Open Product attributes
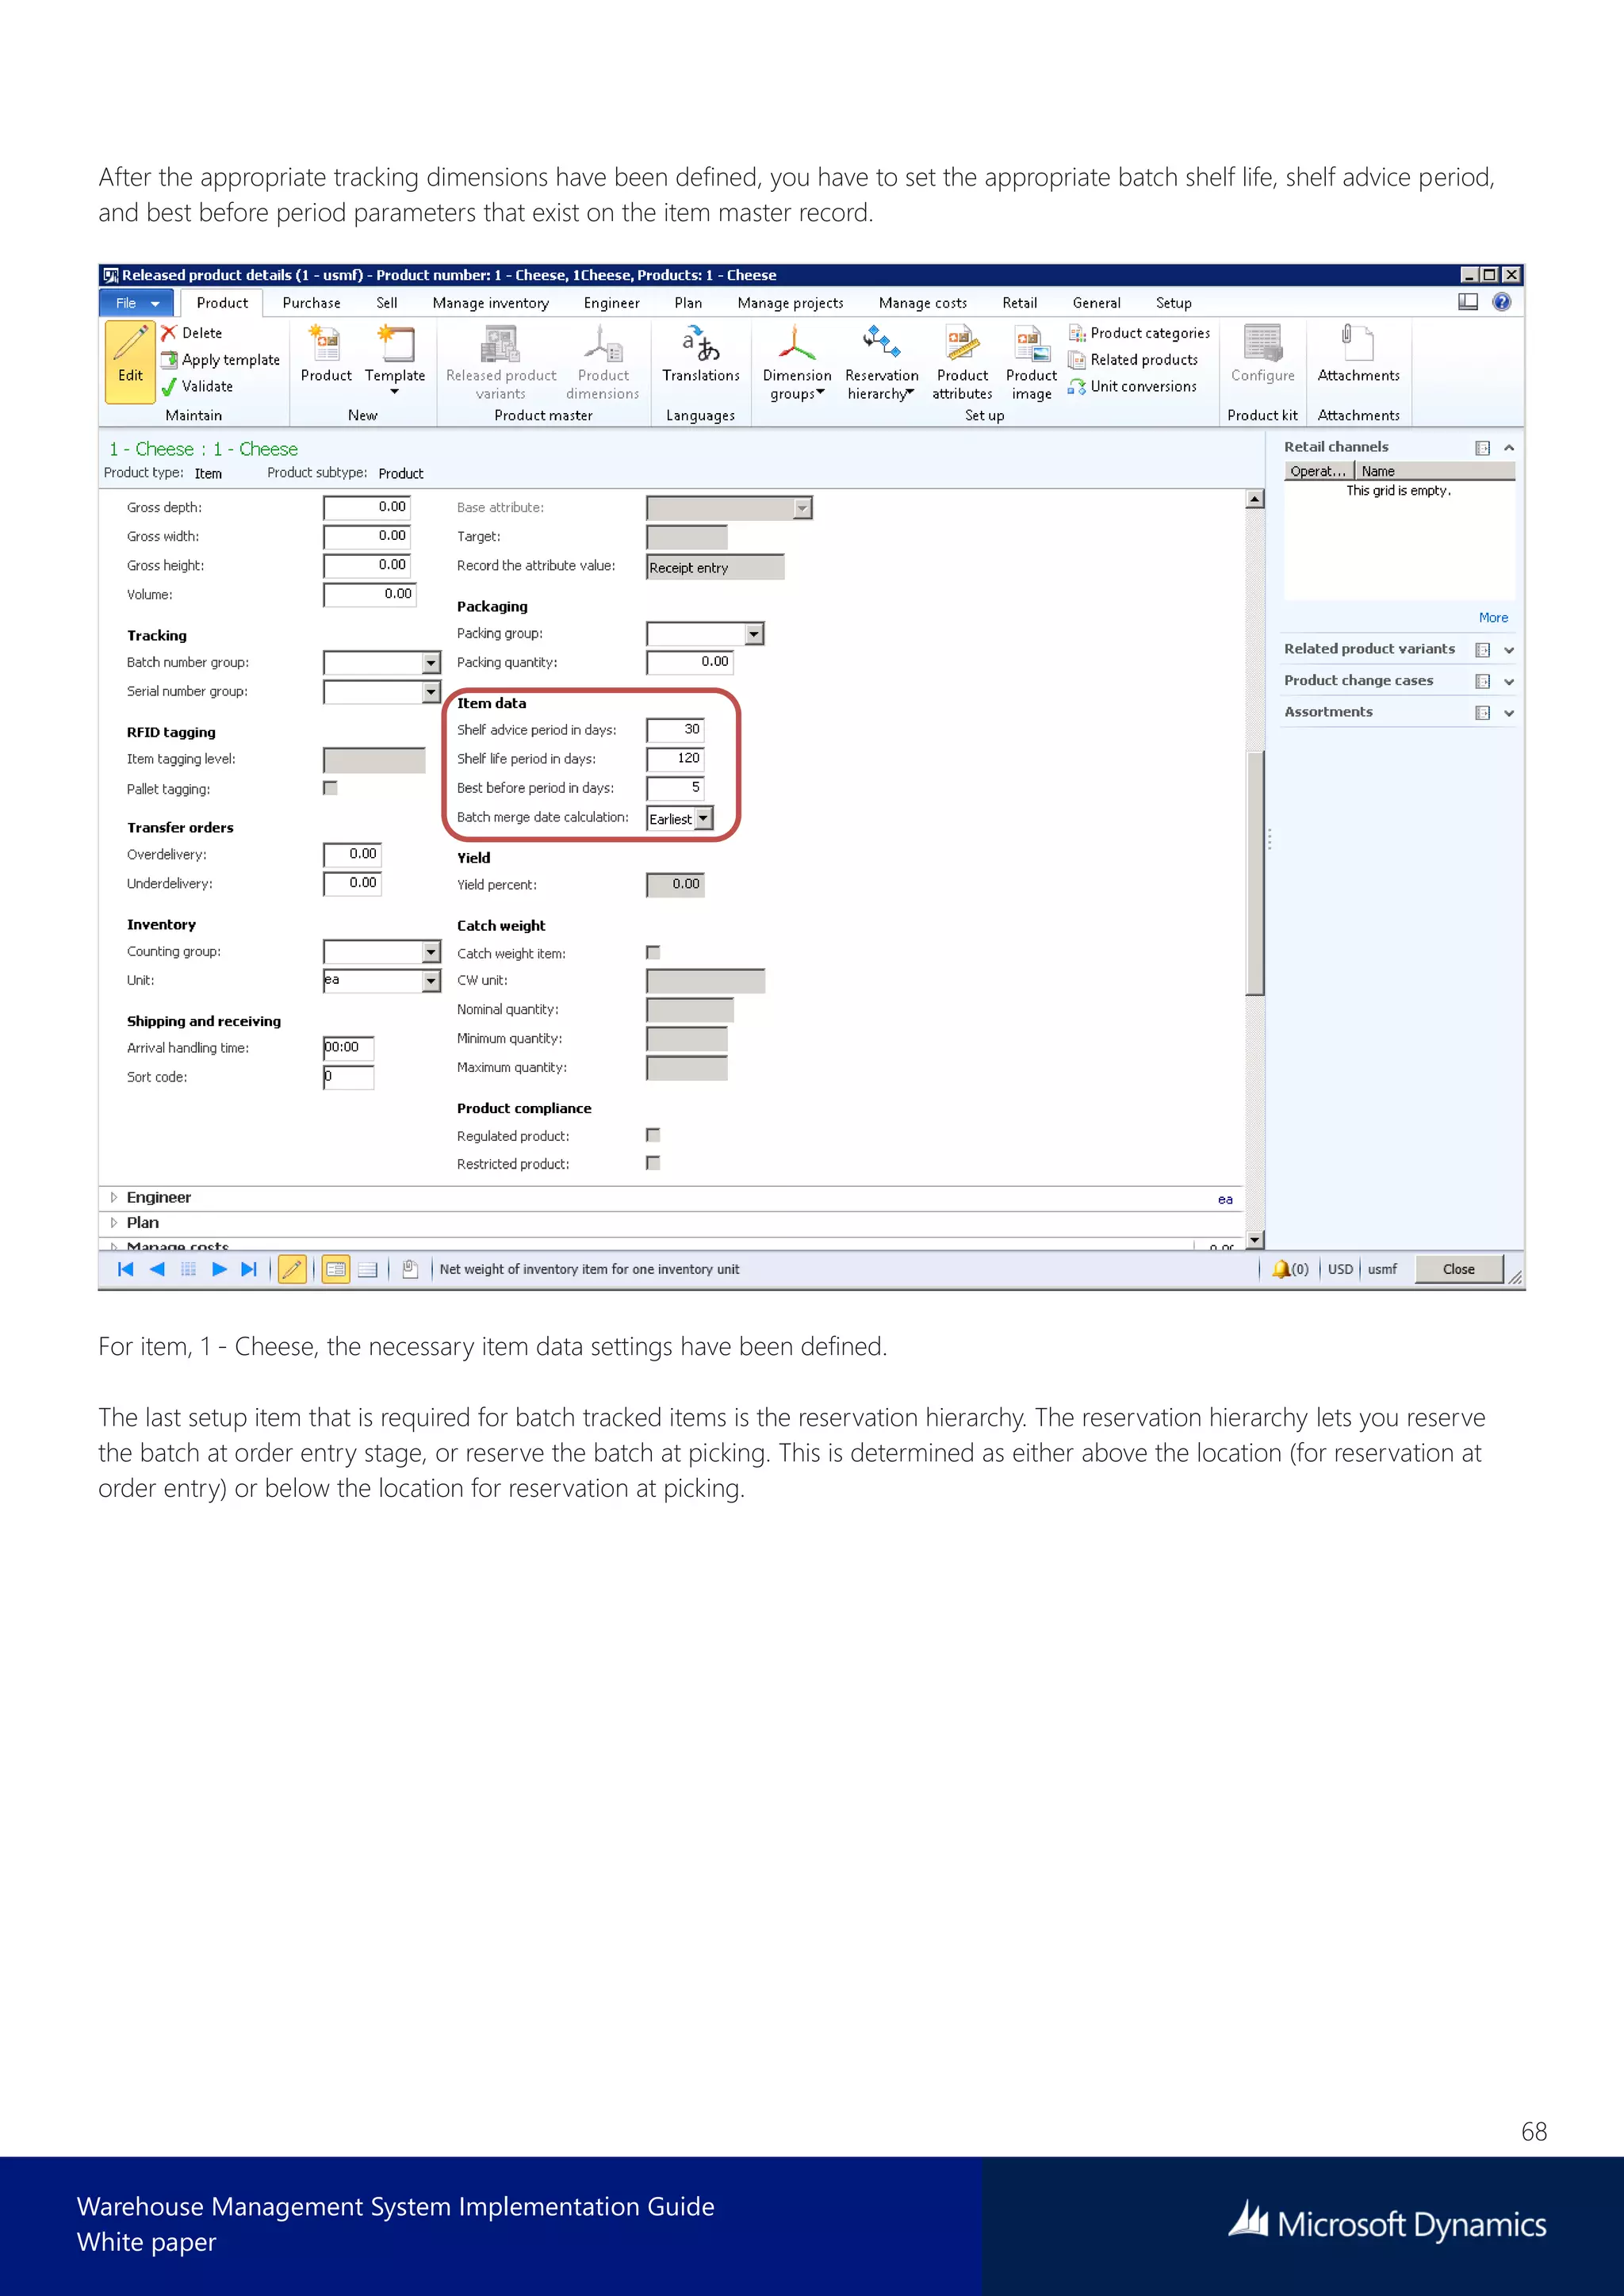This screenshot has height=2296, width=1624. [962, 362]
